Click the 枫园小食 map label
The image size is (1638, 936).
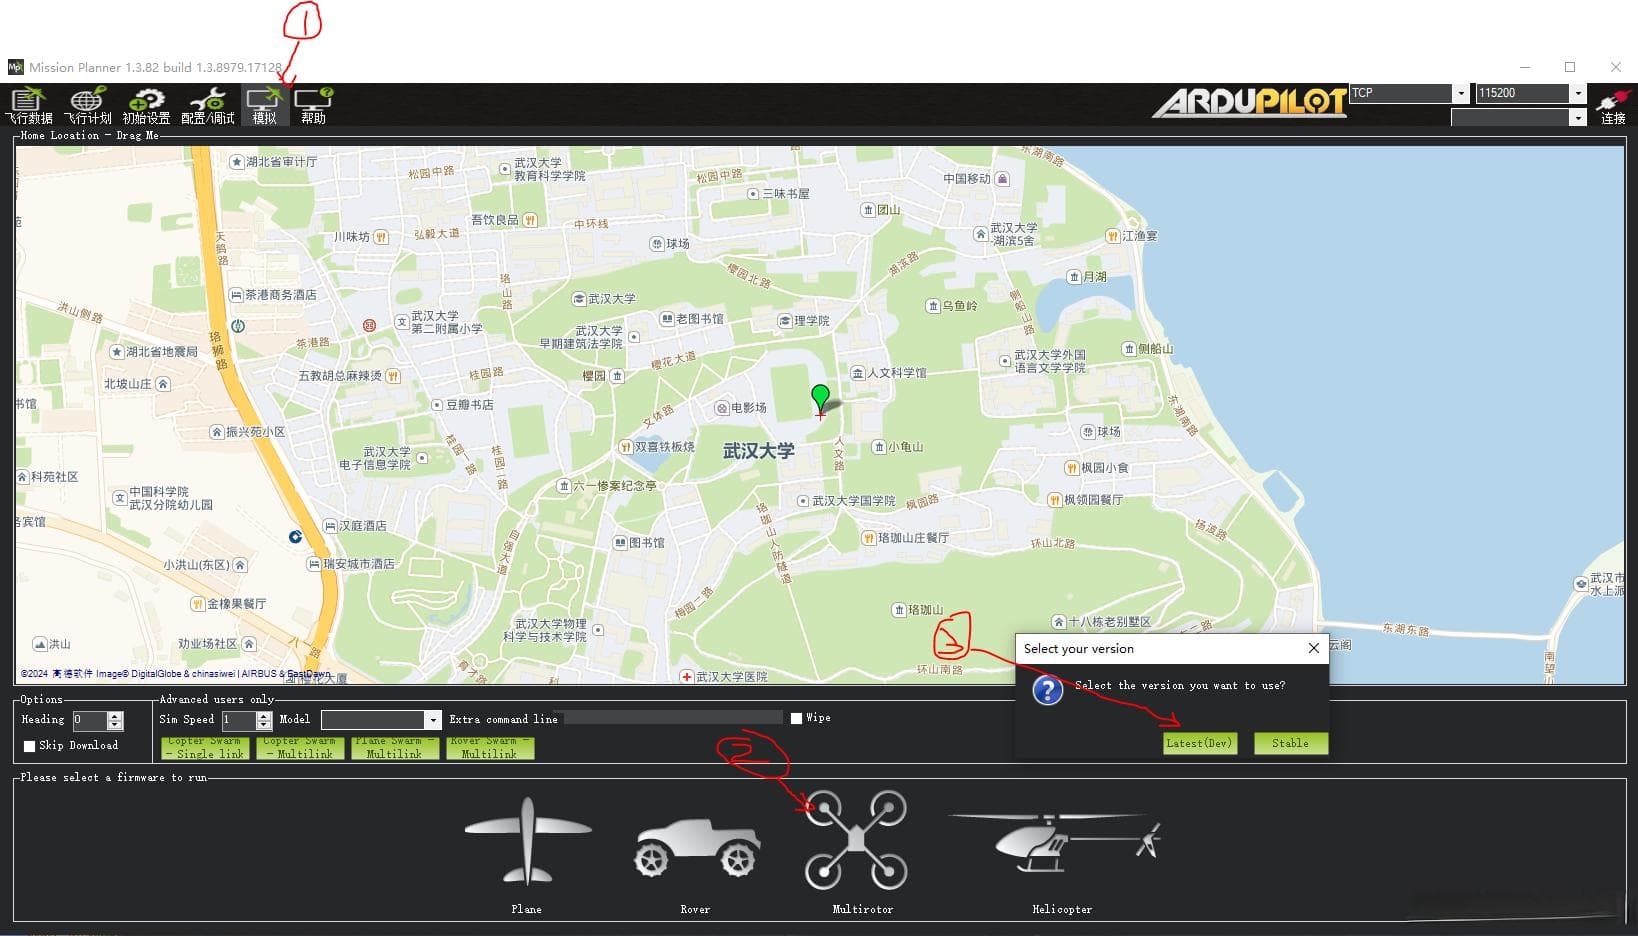tap(1104, 468)
